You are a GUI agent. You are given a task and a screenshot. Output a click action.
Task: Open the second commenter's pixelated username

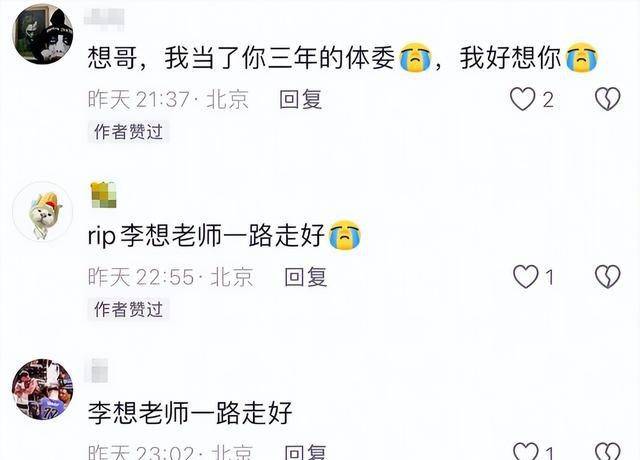(104, 195)
